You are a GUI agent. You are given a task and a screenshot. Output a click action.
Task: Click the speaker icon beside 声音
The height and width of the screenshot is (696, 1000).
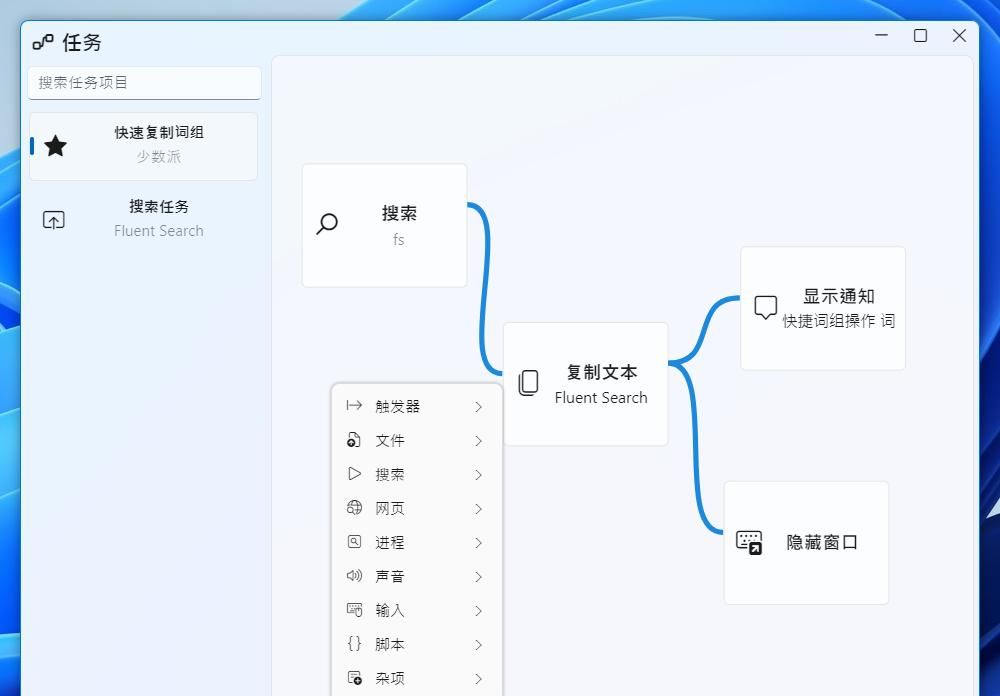pyautogui.click(x=352, y=576)
